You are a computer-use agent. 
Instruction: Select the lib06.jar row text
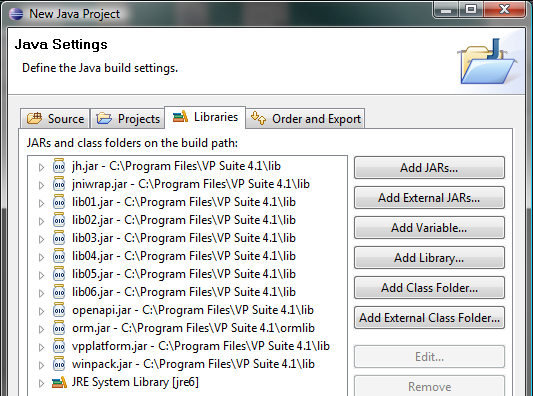coord(184,292)
